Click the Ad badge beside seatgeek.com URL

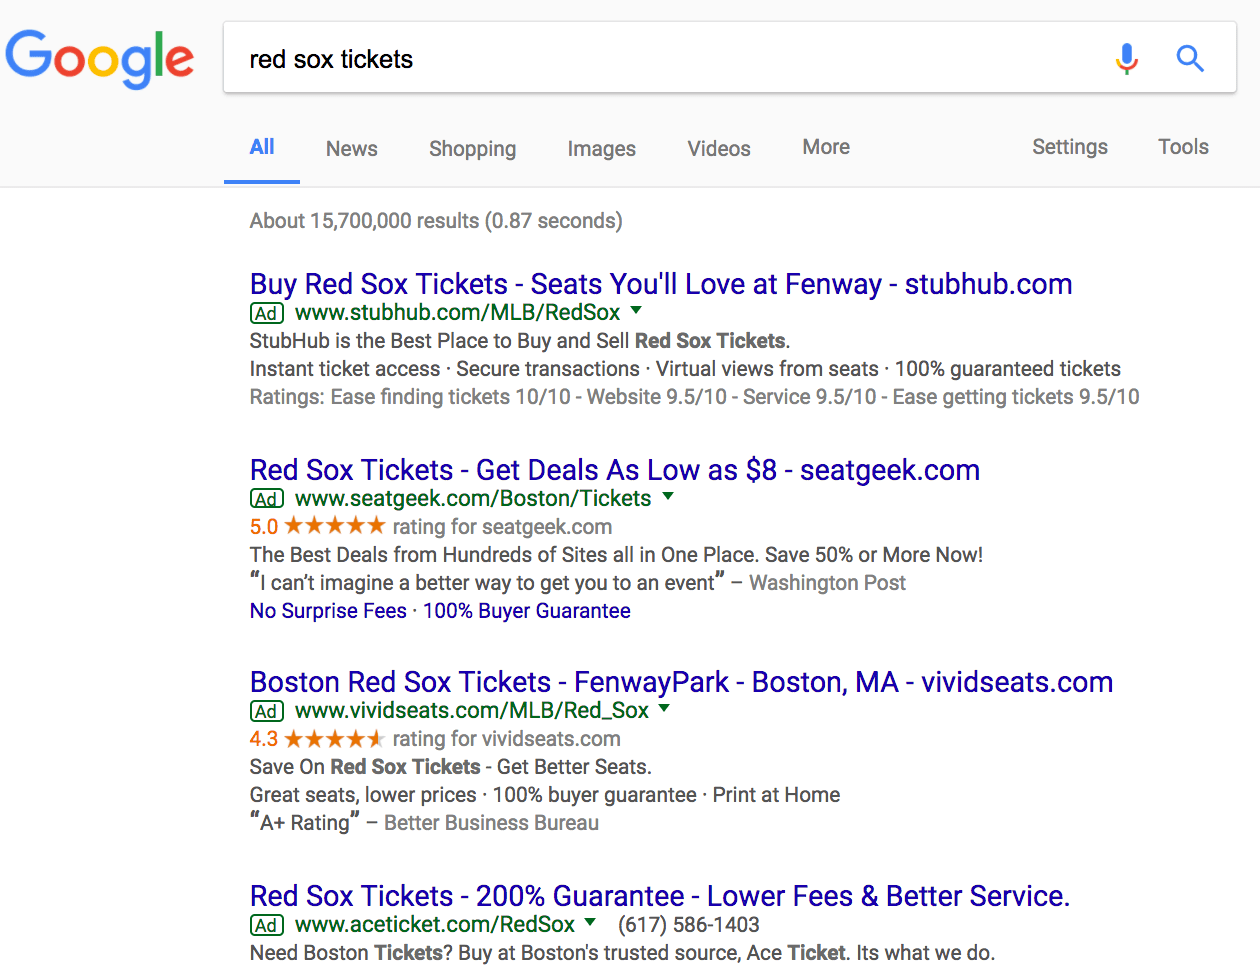click(x=266, y=499)
